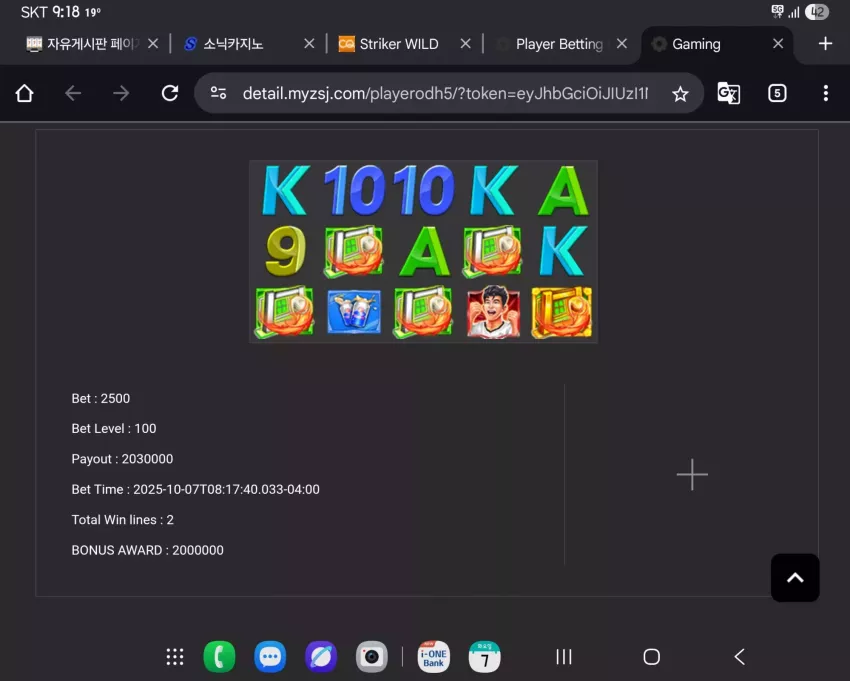Click the blue drink cans symbol
This screenshot has height=681, width=850.
coord(354,312)
